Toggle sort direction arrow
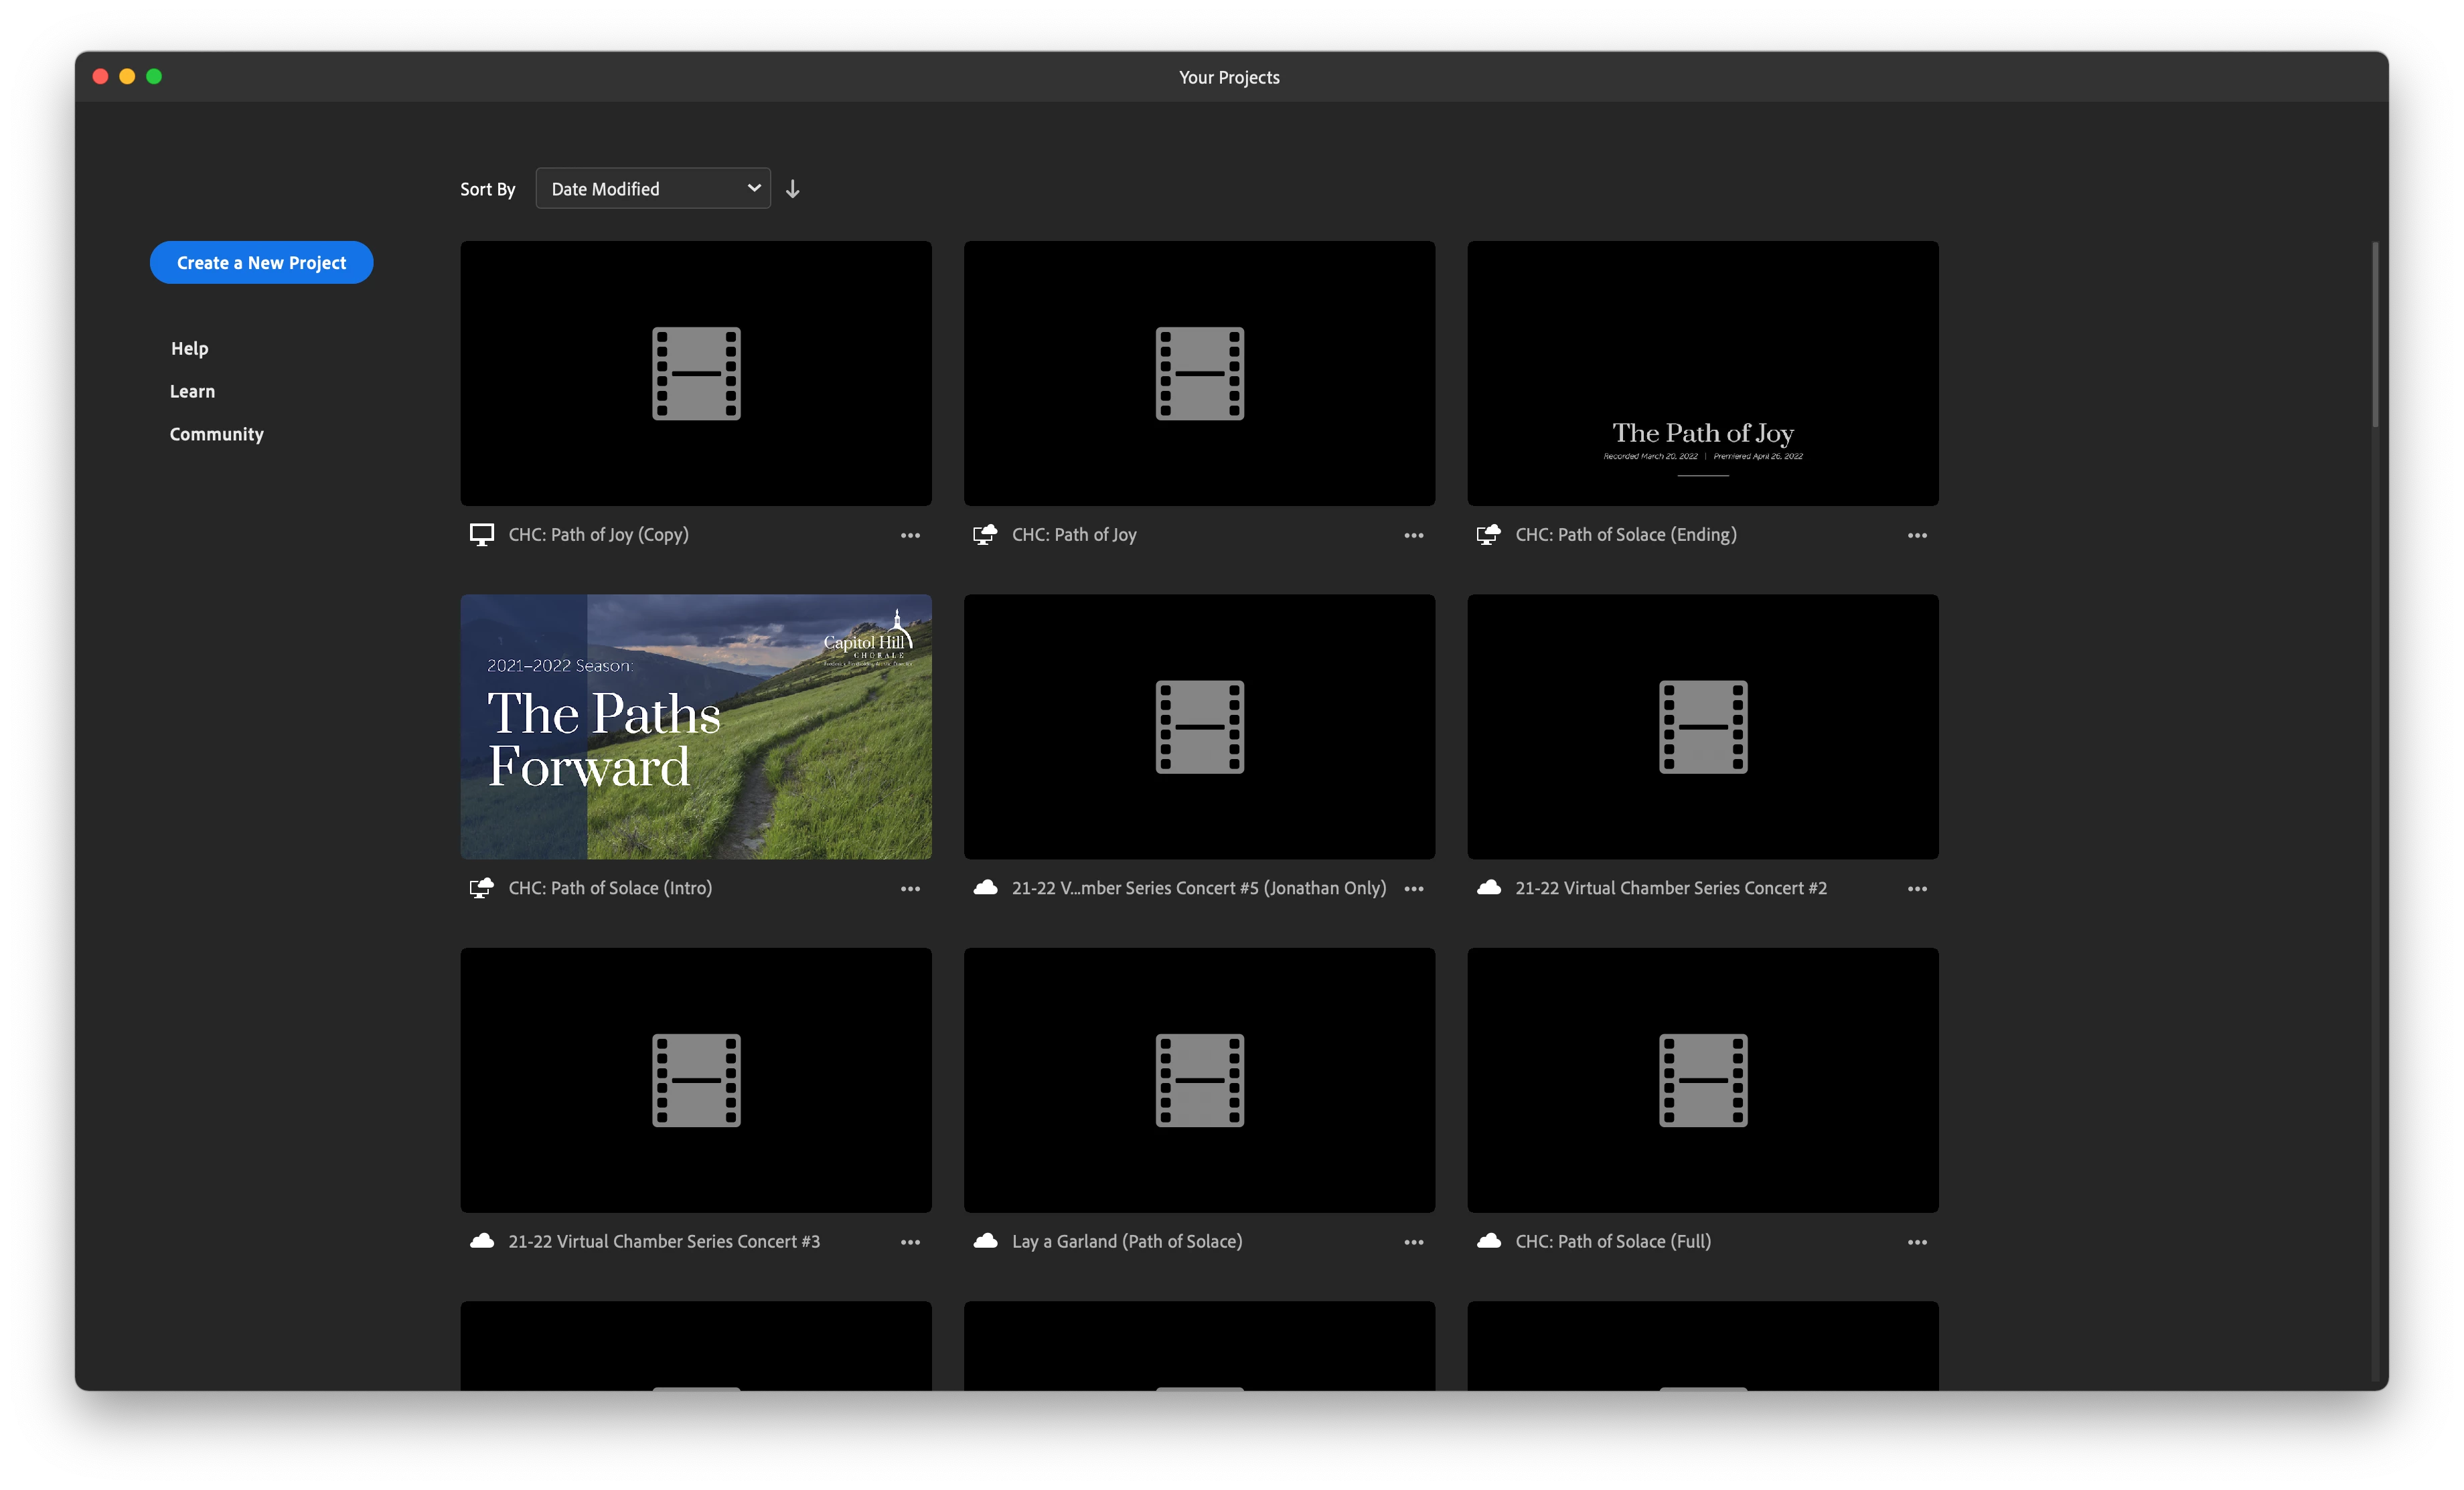The height and width of the screenshot is (1490, 2464). click(792, 189)
